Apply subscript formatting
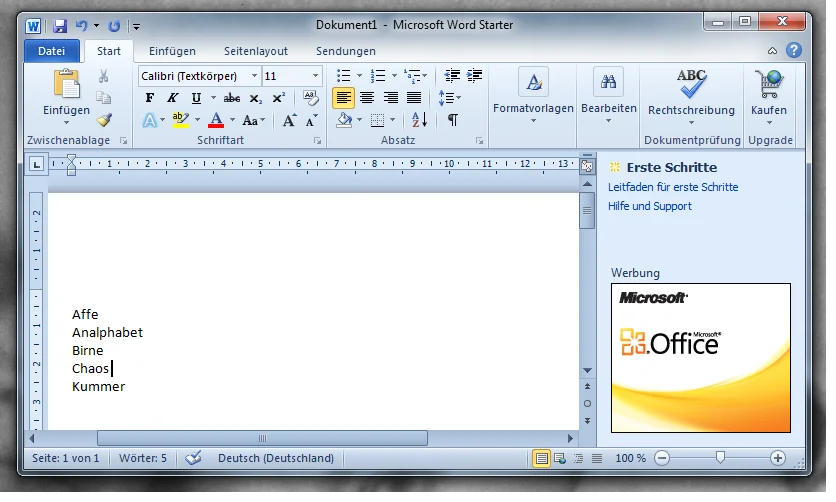This screenshot has height=502, width=836. tap(256, 98)
